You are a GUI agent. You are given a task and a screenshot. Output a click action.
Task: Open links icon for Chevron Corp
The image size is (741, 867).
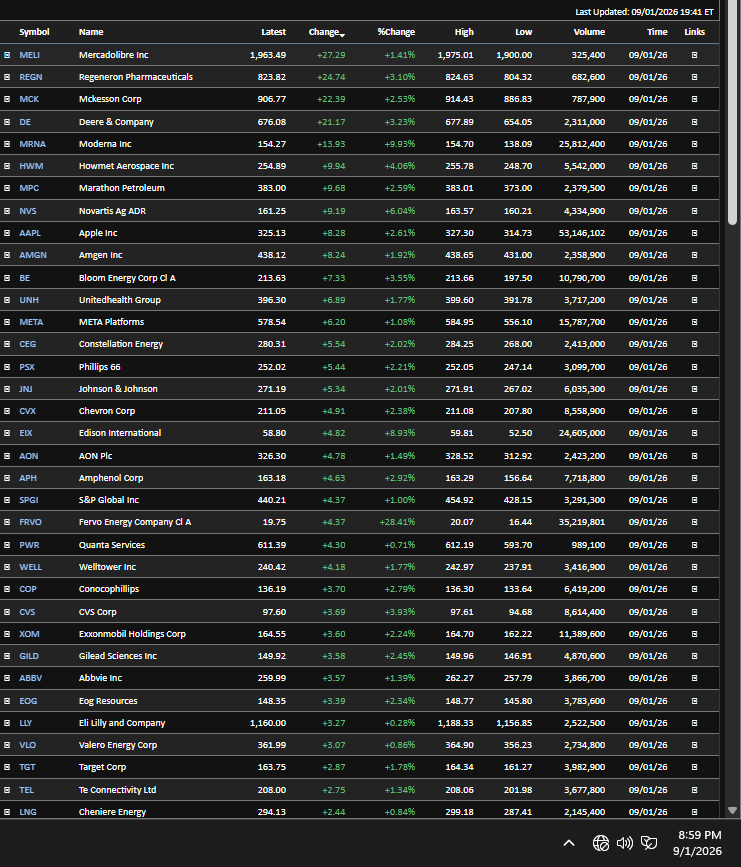click(695, 411)
